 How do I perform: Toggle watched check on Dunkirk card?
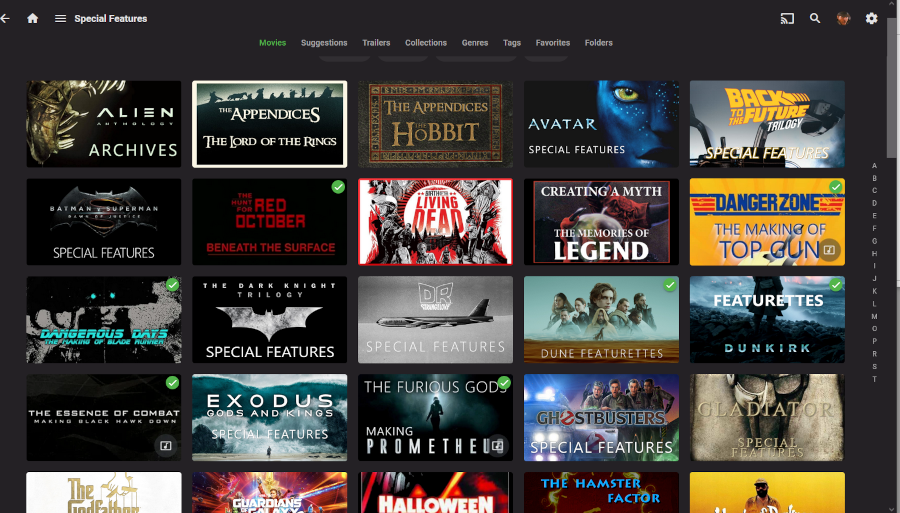click(836, 285)
